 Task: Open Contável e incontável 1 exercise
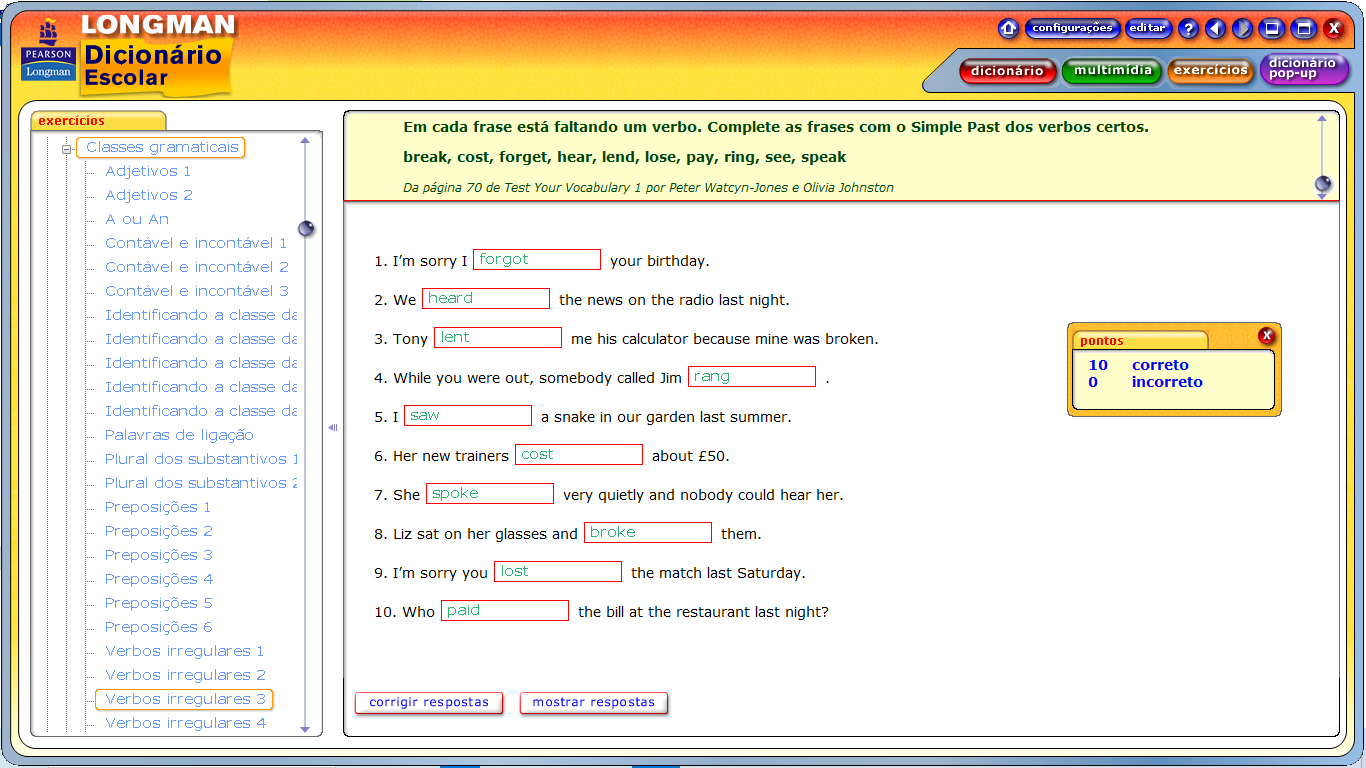tap(196, 243)
